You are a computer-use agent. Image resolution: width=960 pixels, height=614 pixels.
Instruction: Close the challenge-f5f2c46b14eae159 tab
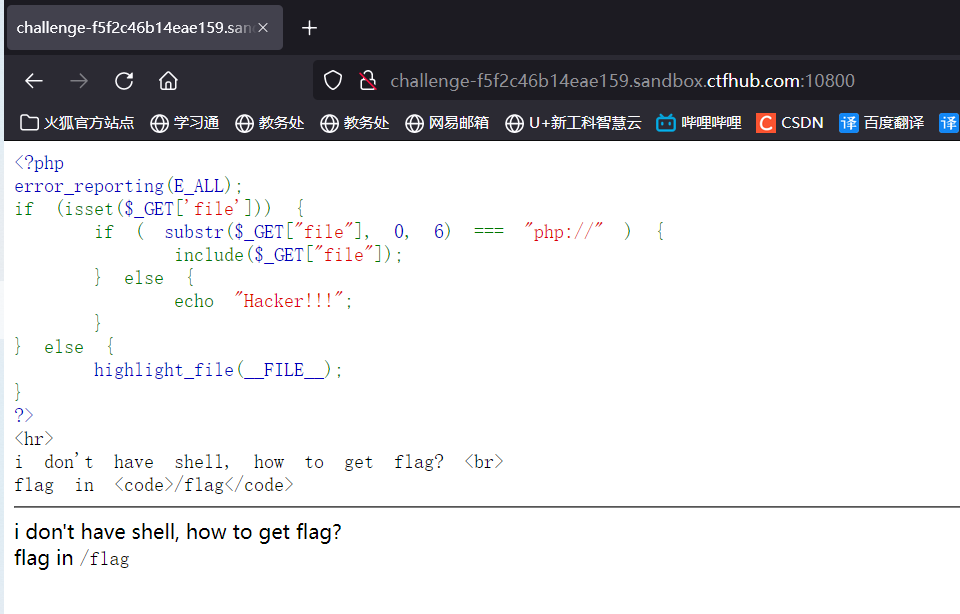(x=264, y=27)
